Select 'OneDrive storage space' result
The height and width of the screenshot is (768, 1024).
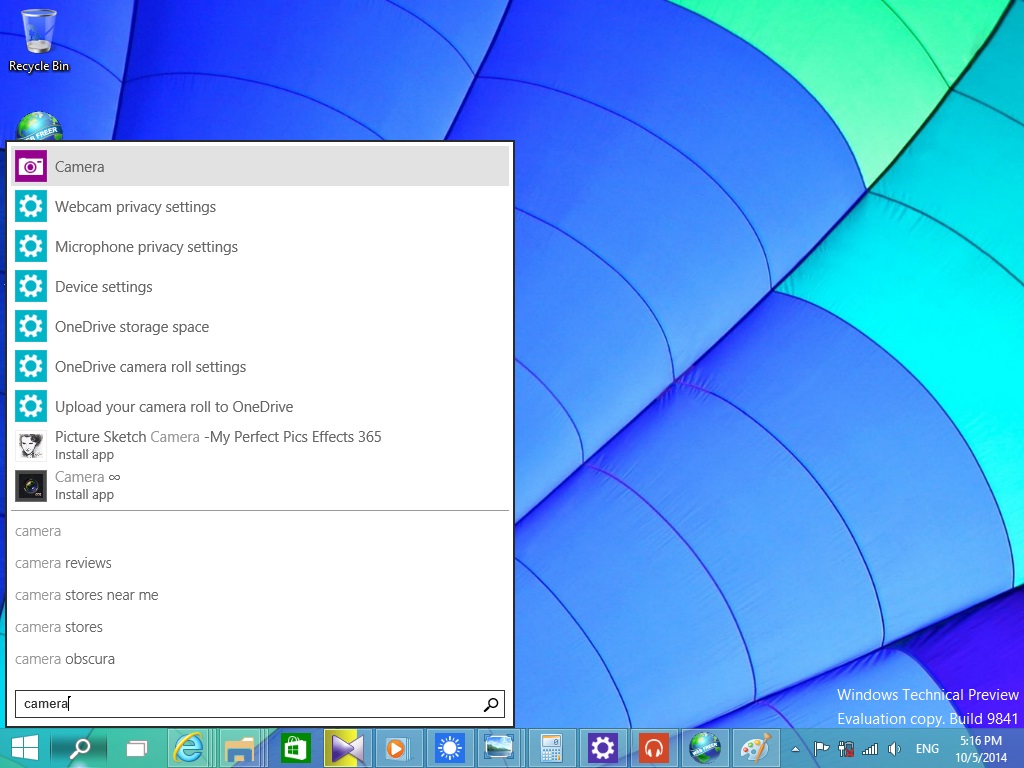261,327
